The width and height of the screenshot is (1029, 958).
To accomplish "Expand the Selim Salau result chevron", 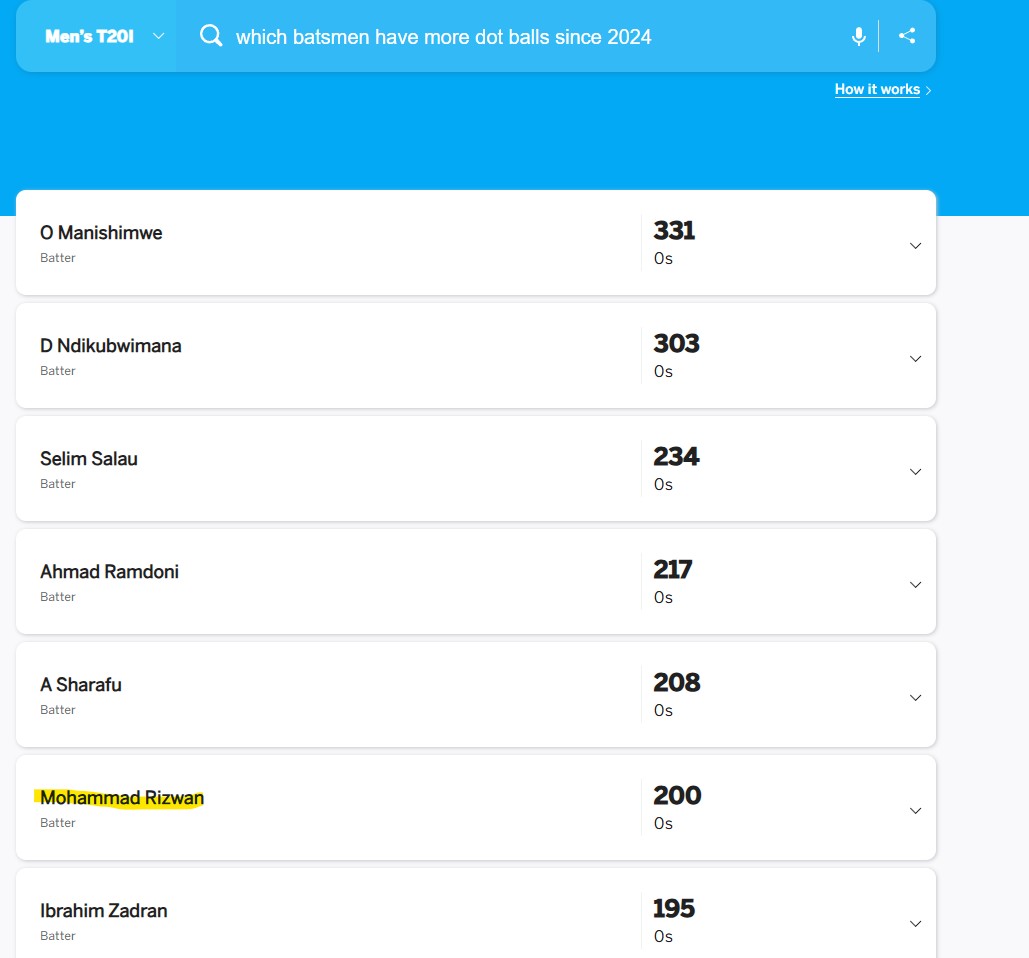I will coord(915,471).
